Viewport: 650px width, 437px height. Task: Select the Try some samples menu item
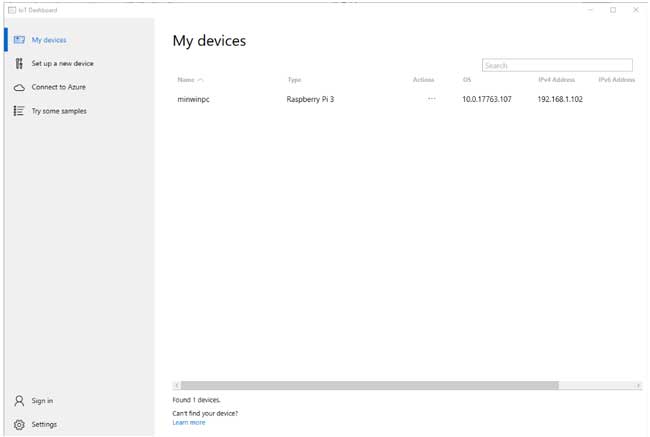click(x=59, y=111)
